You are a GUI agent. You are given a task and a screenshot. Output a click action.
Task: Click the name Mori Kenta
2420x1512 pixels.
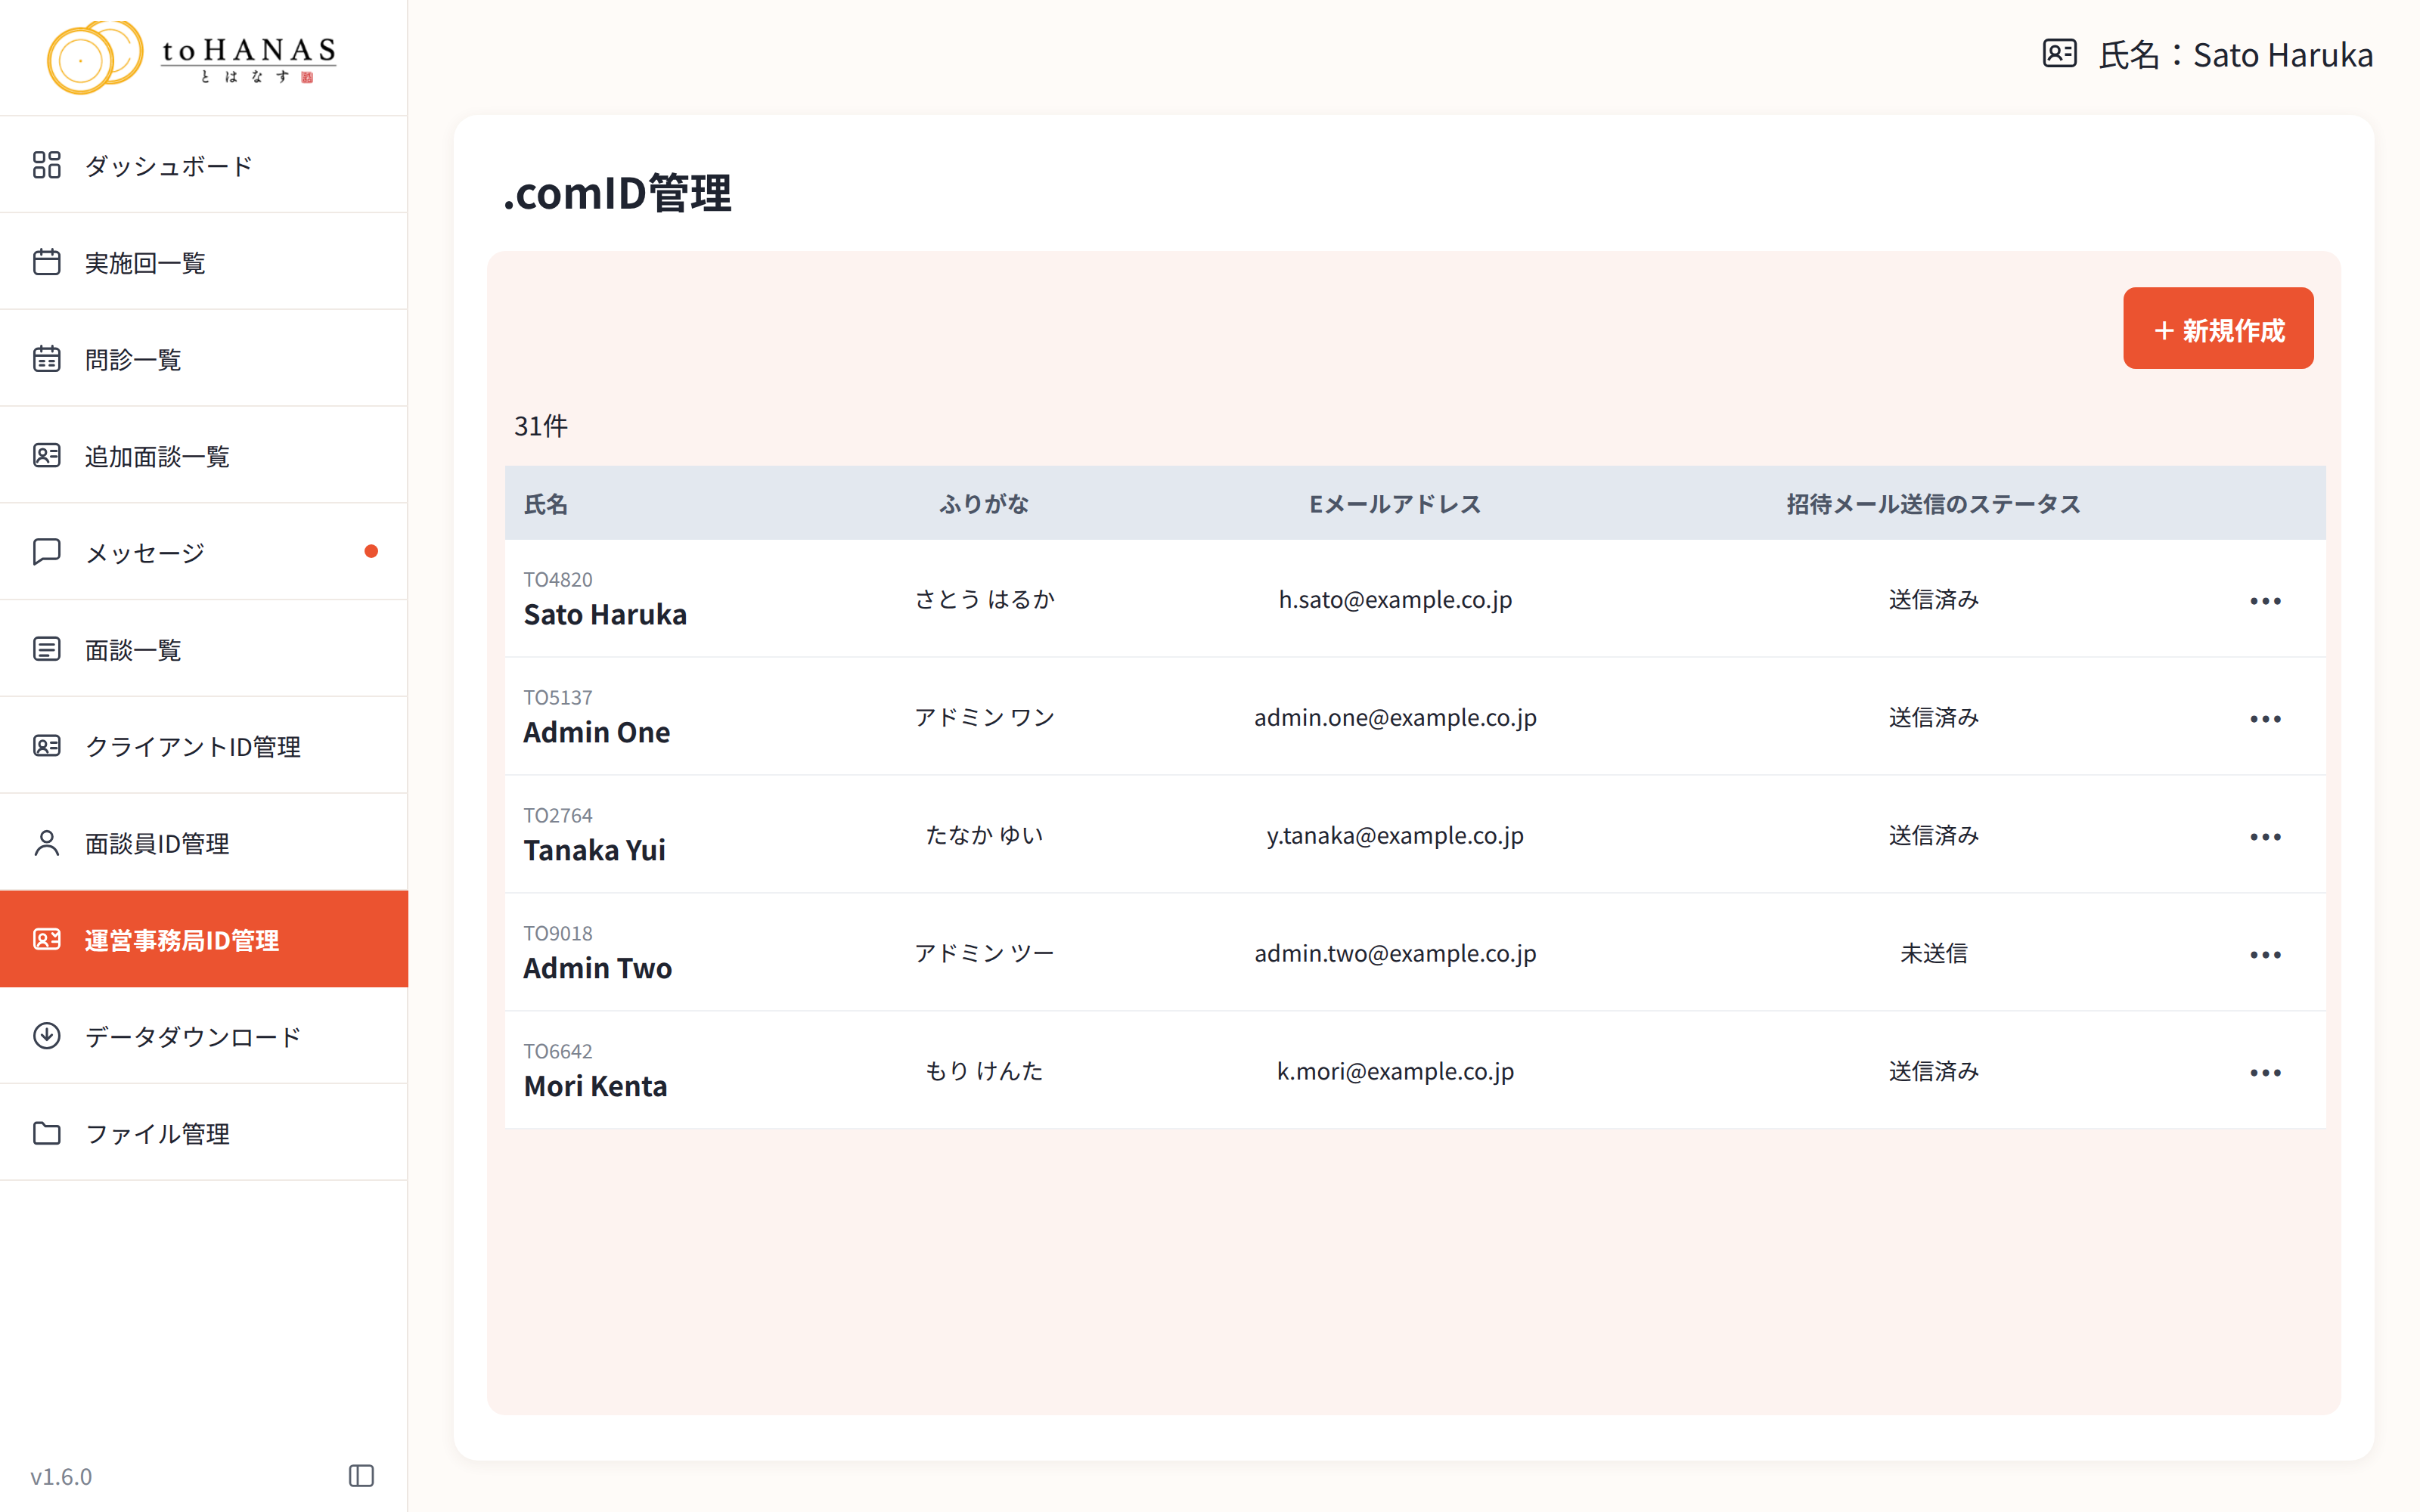[x=595, y=1086]
